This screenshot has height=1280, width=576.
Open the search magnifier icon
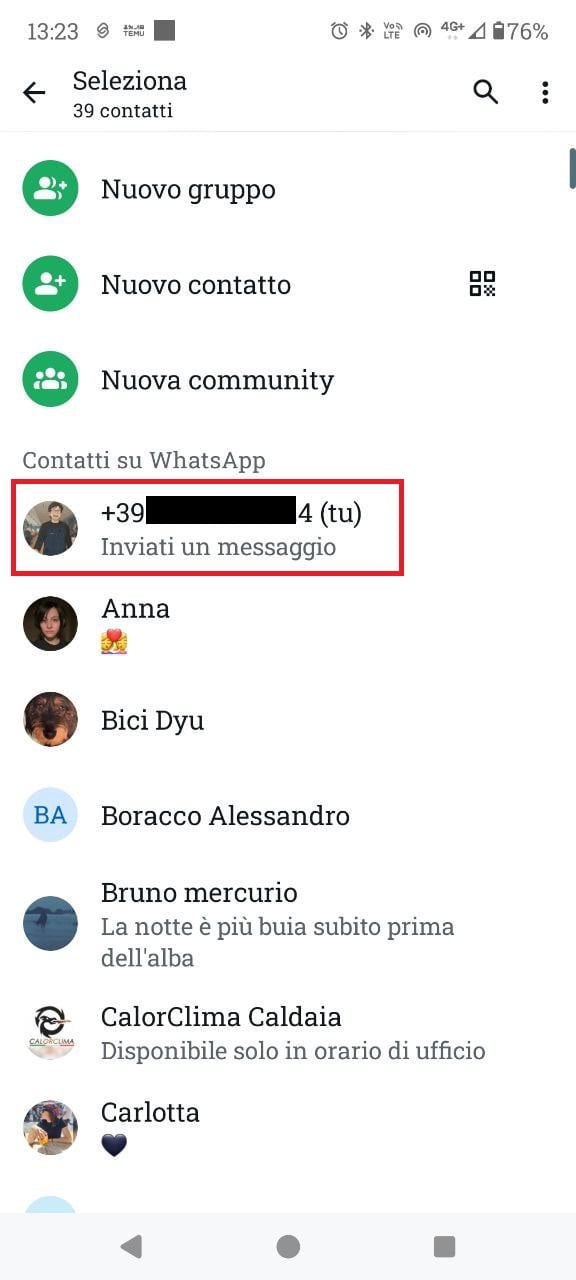coord(485,92)
